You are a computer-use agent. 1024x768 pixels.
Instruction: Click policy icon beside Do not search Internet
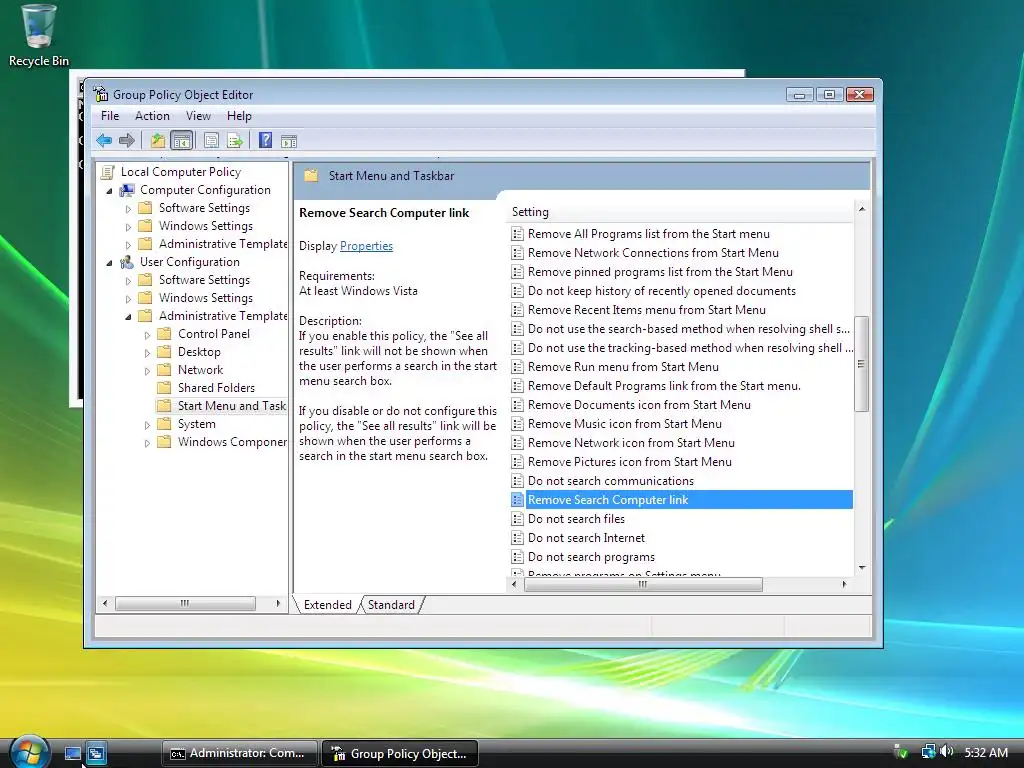click(x=517, y=538)
